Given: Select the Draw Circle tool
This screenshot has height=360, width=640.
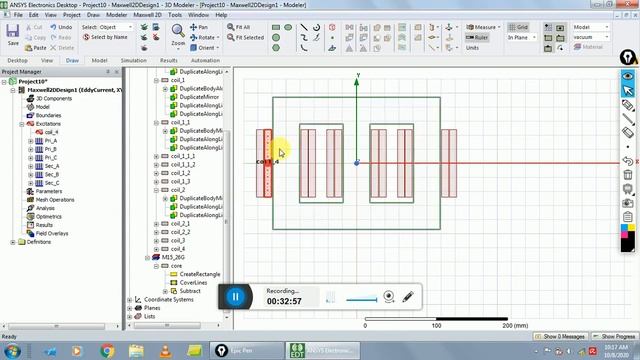Looking at the screenshot, I should pos(276,38).
